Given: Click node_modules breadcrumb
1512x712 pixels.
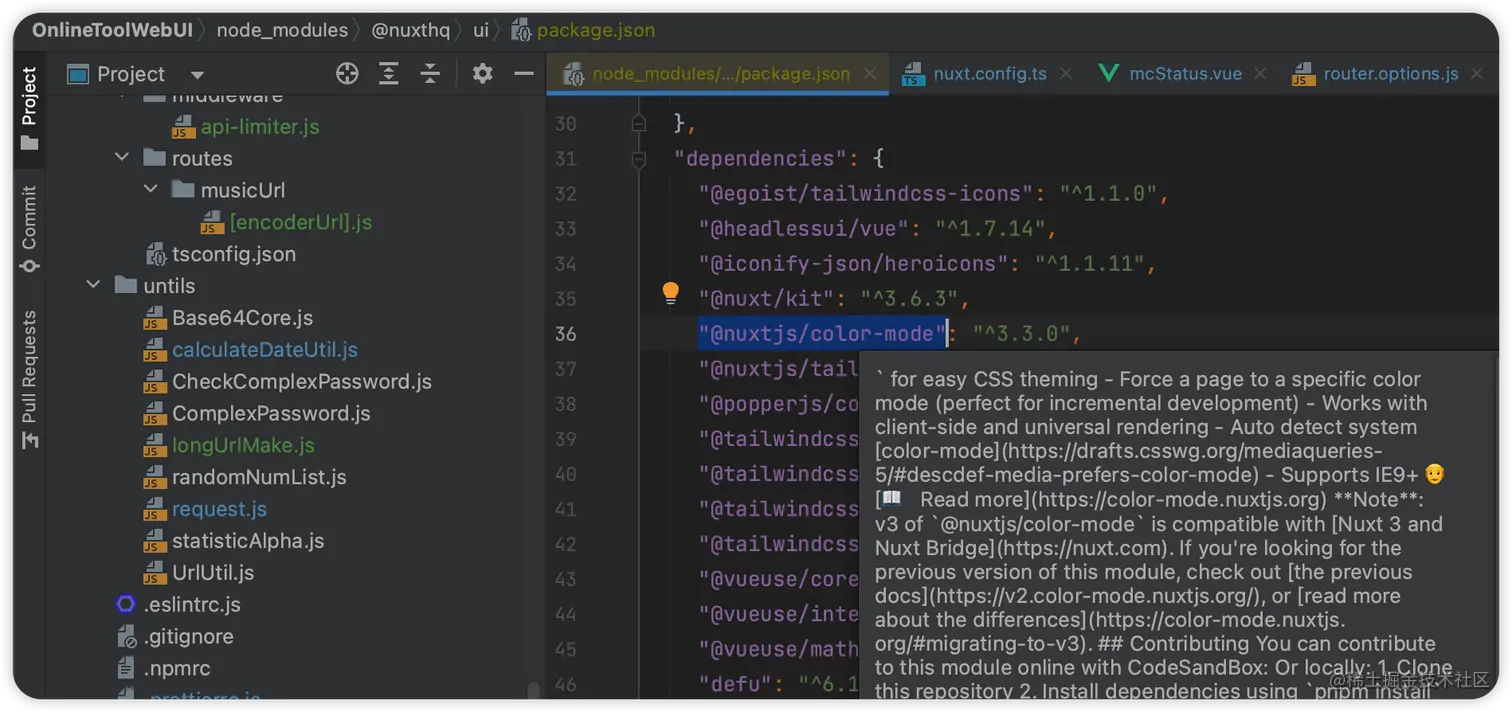Looking at the screenshot, I should 282,30.
